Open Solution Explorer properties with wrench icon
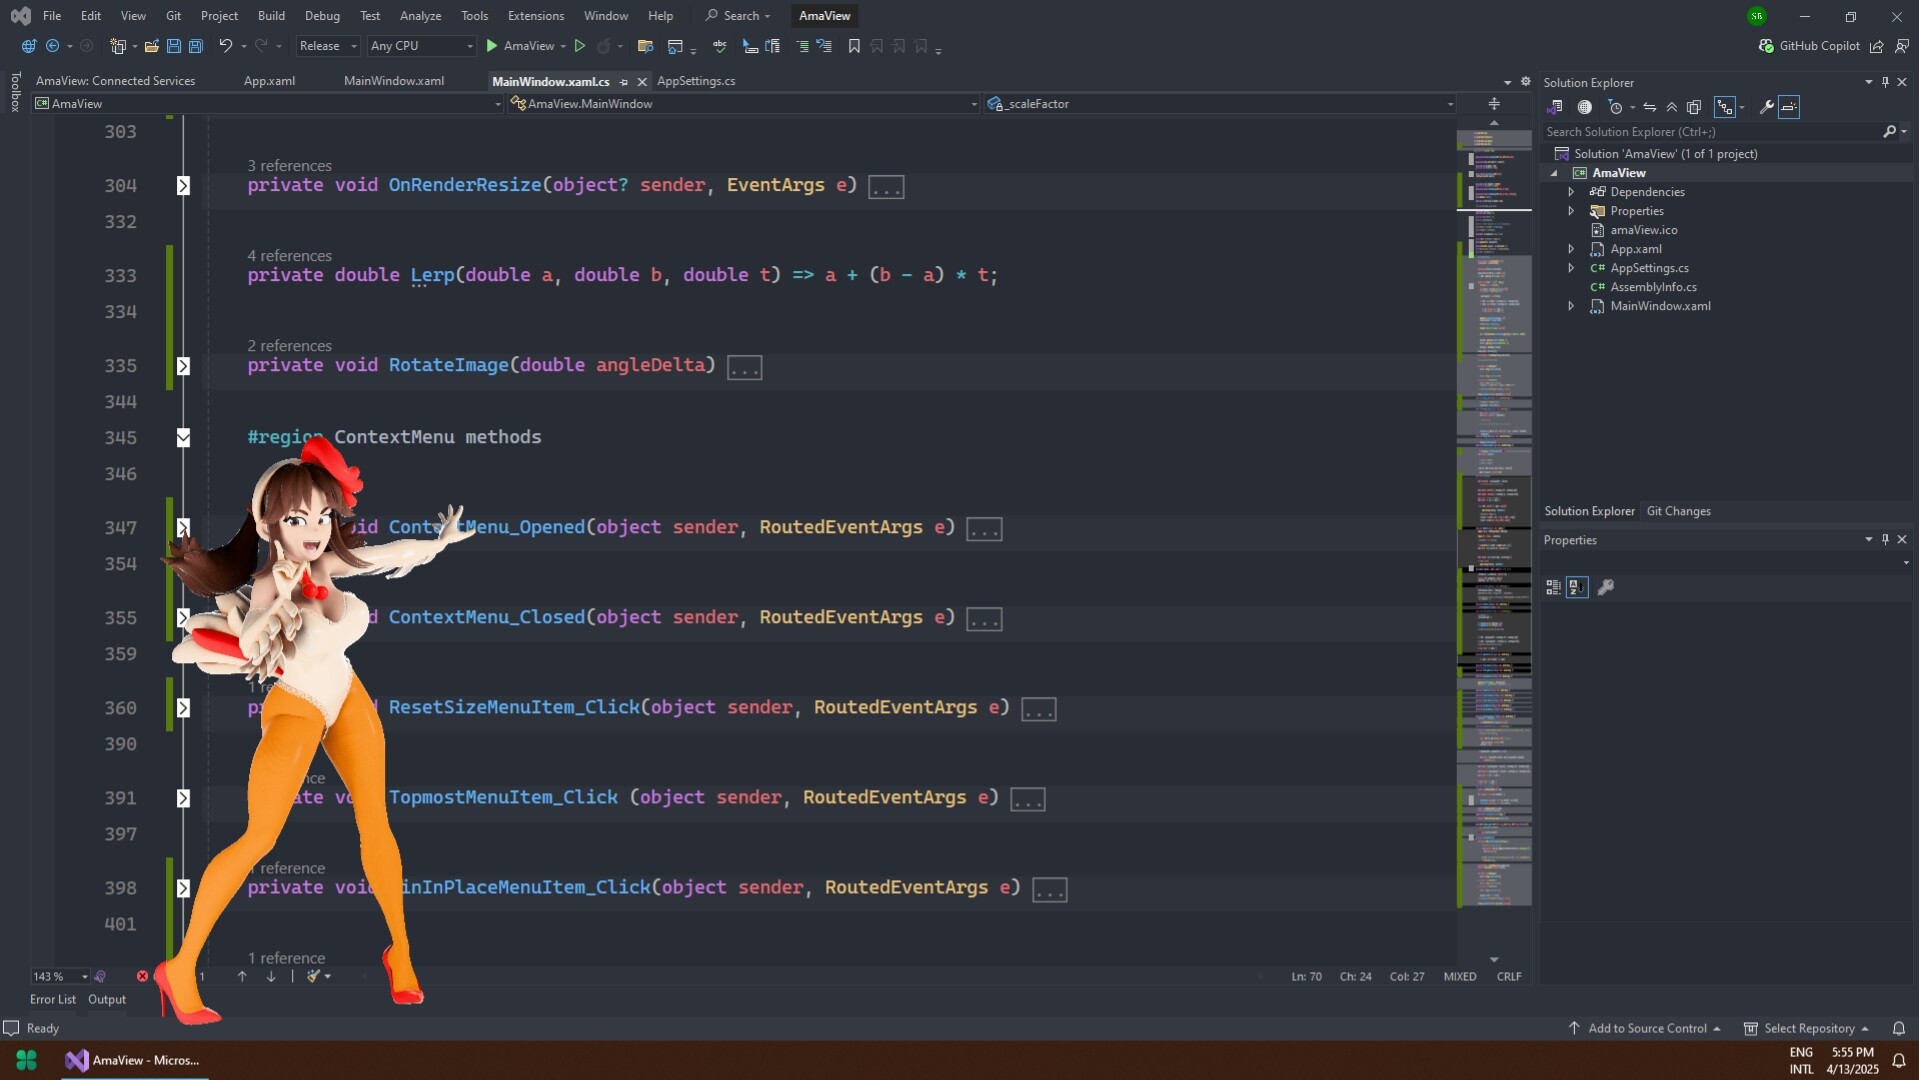This screenshot has width=1920, height=1080. [1766, 107]
